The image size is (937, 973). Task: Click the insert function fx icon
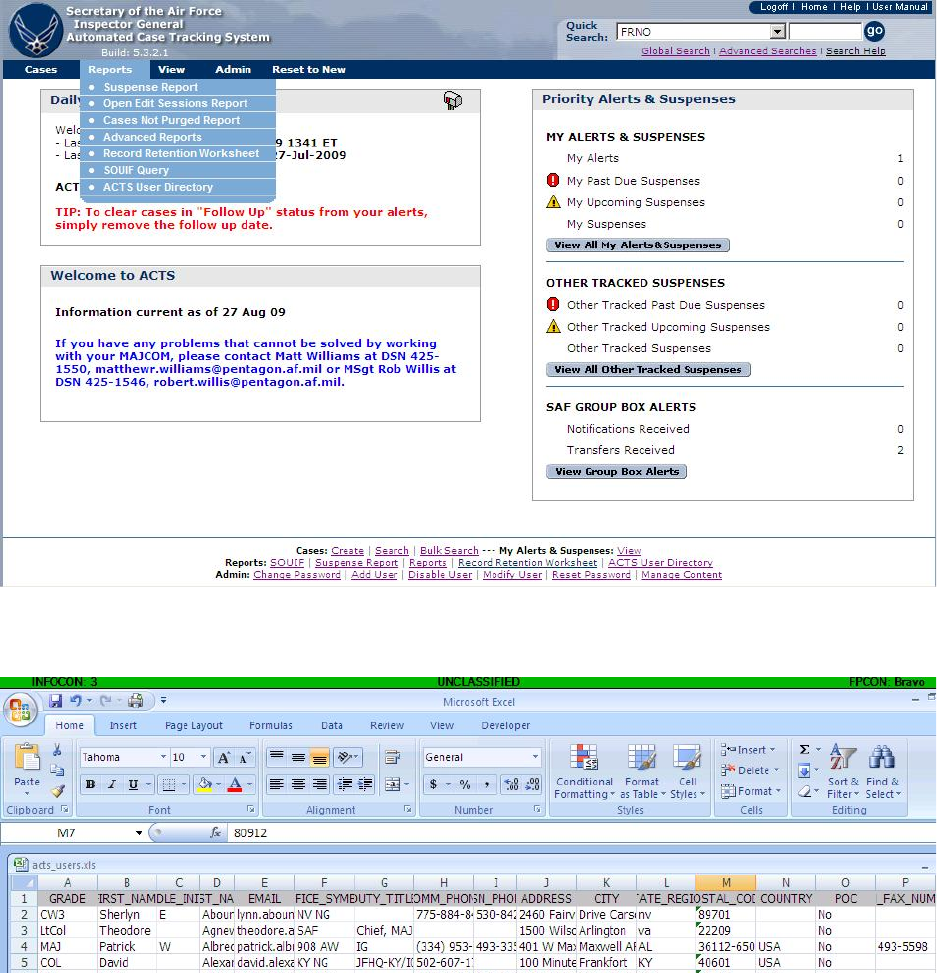[216, 833]
